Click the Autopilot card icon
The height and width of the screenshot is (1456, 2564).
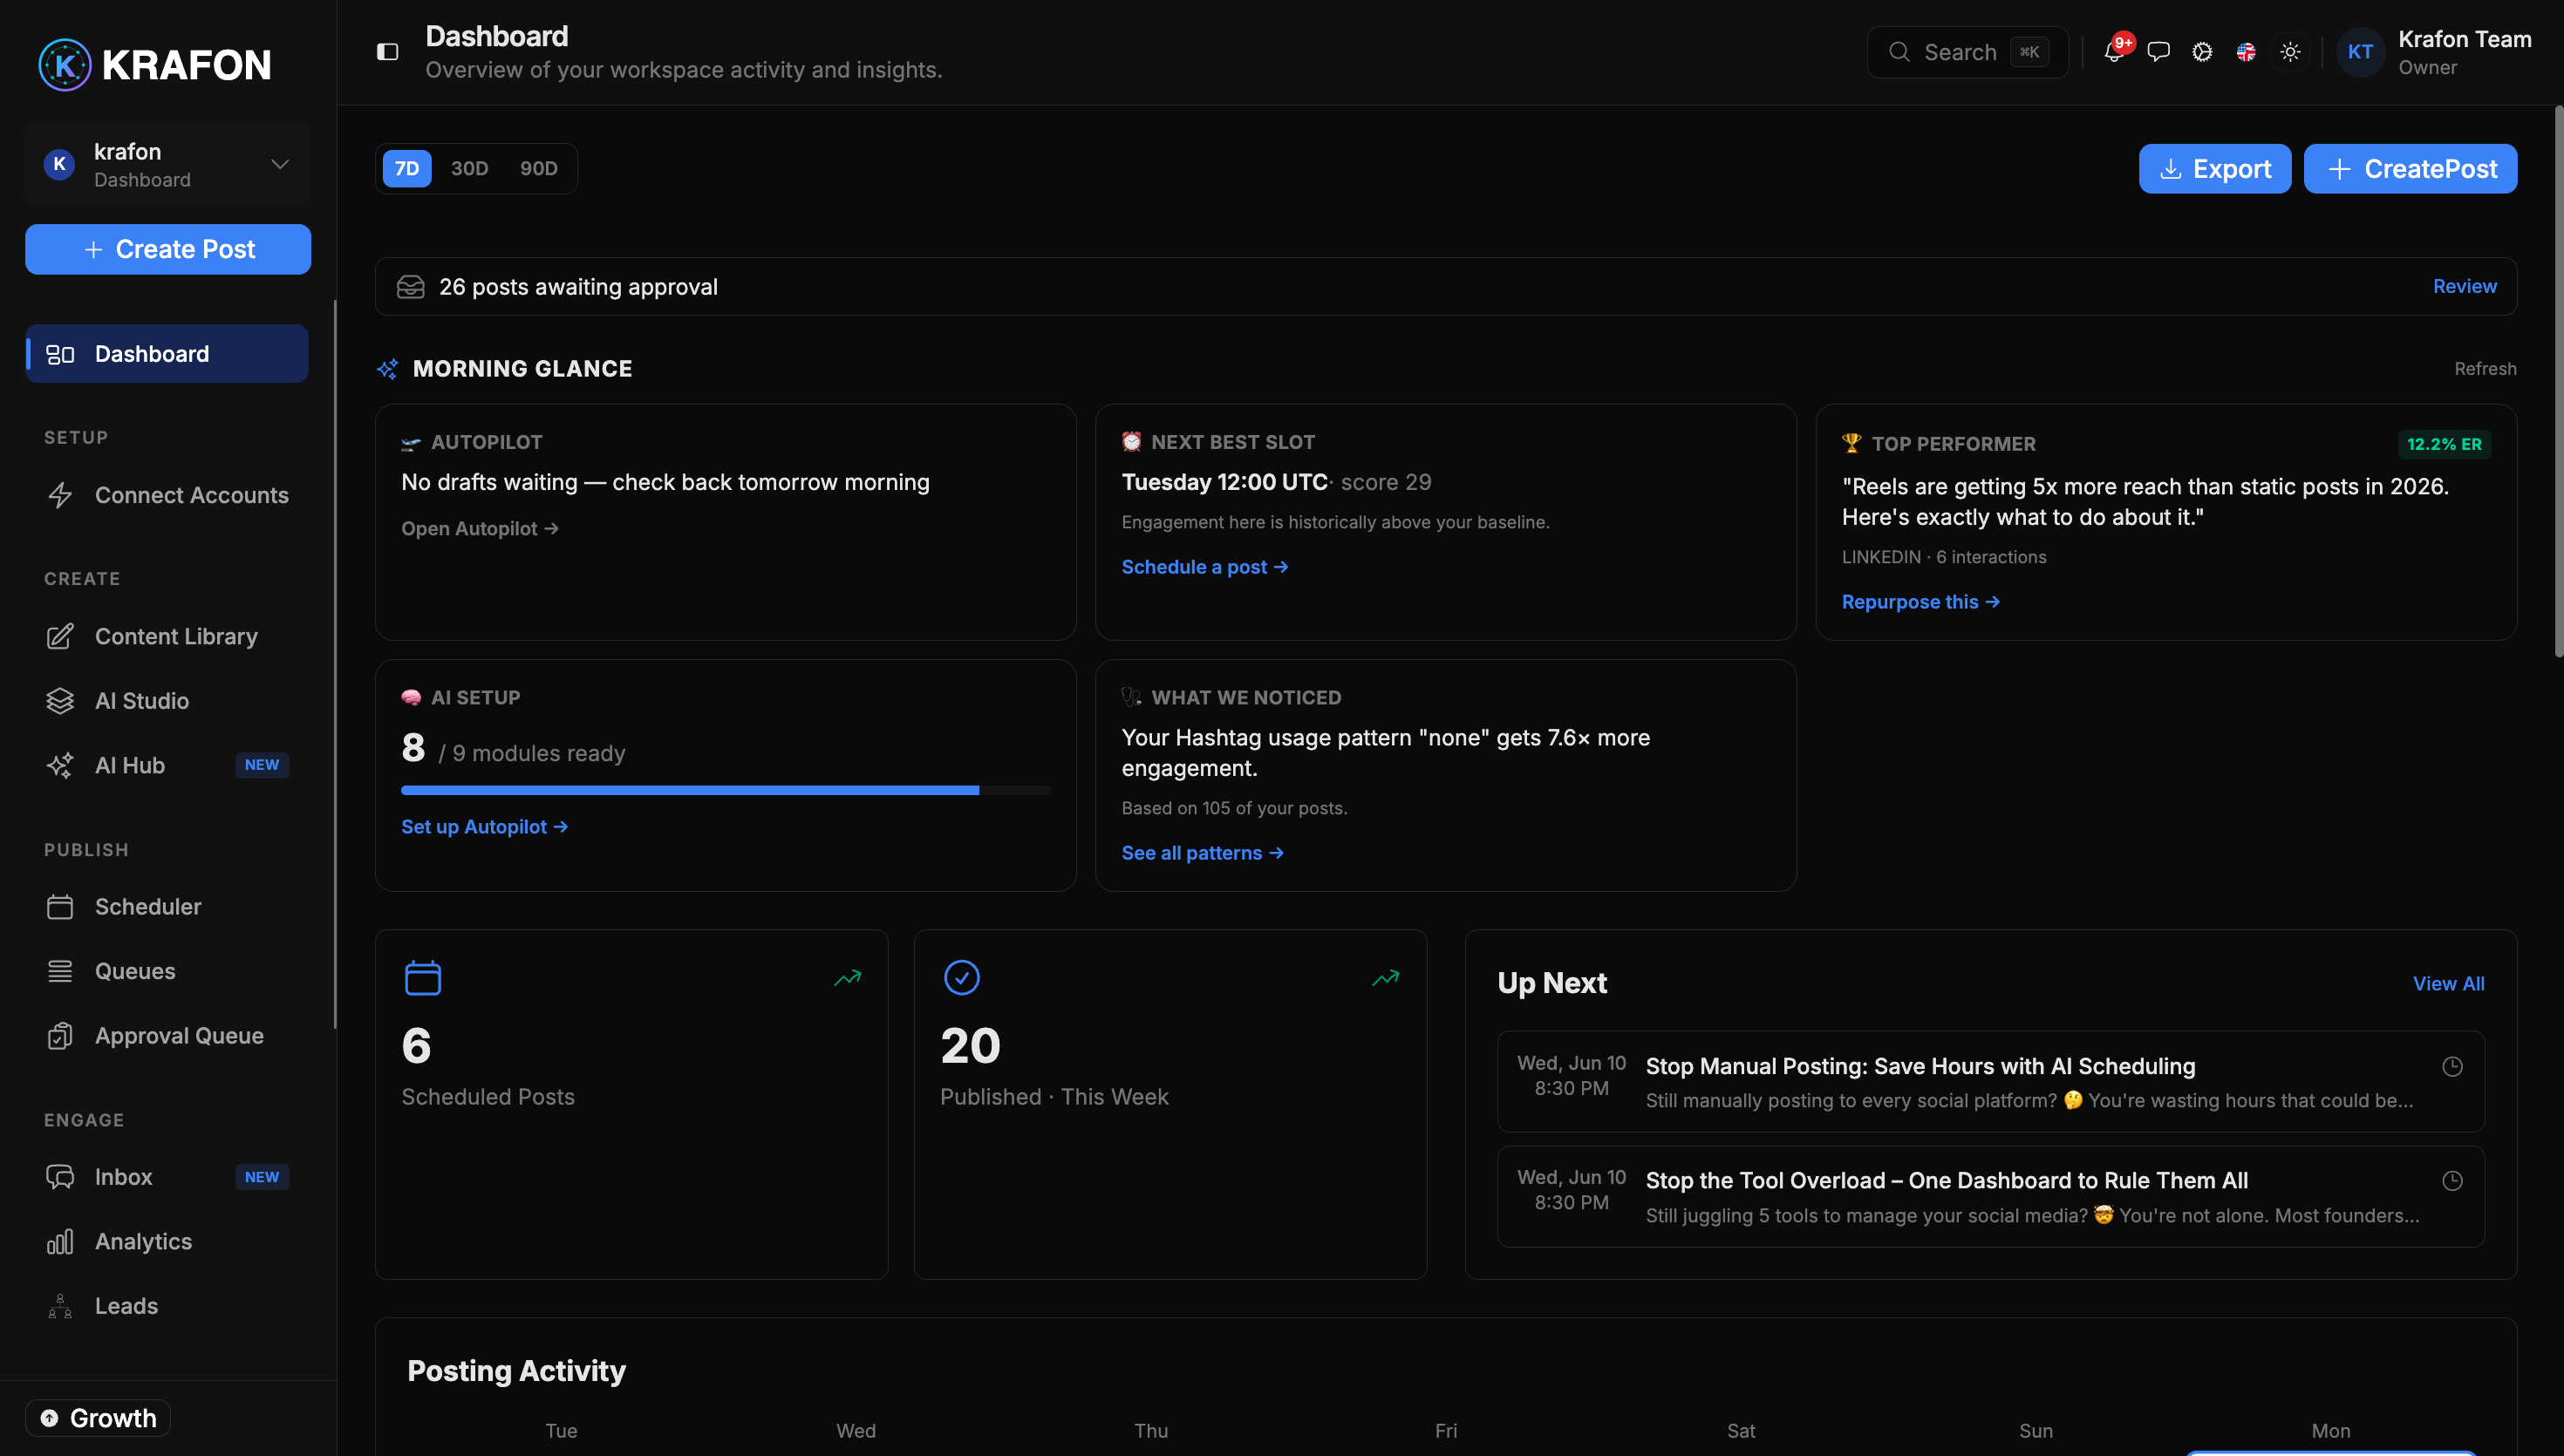point(411,443)
